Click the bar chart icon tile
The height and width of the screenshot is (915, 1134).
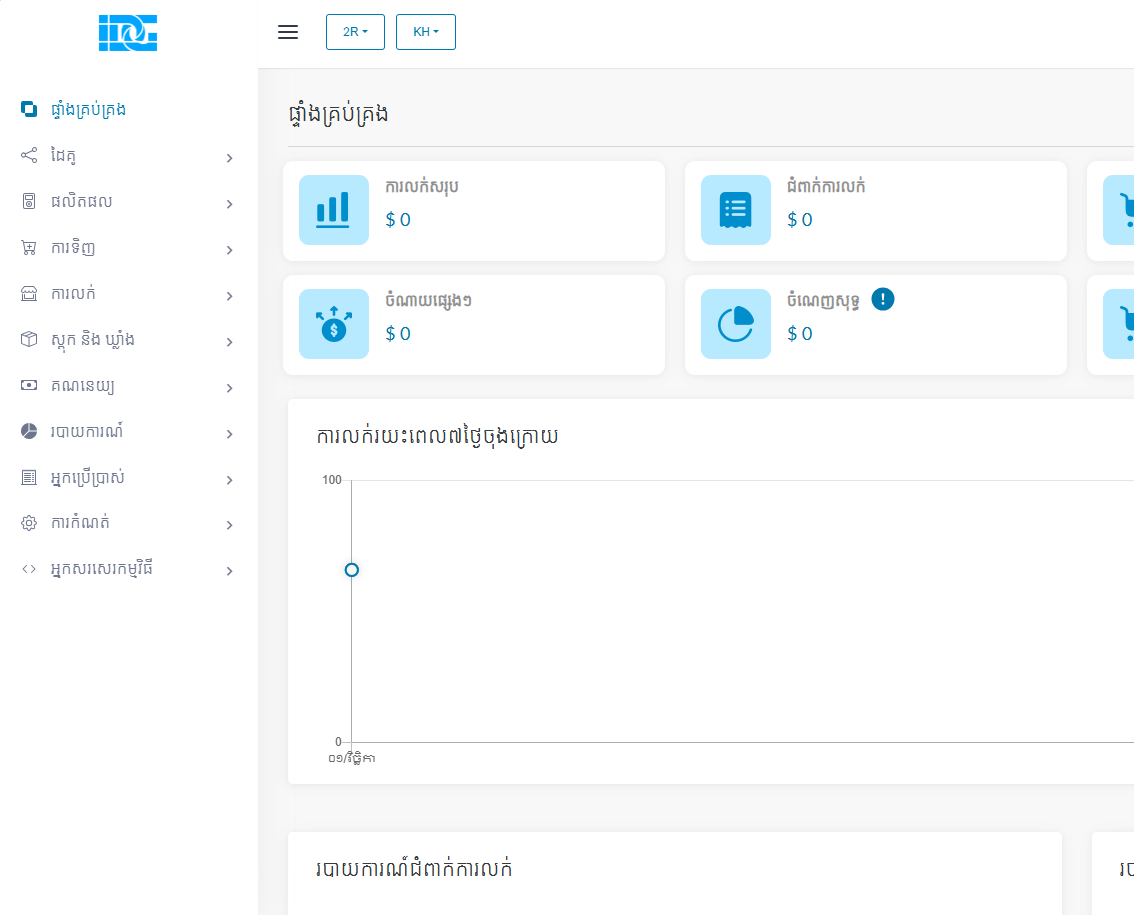pos(334,210)
